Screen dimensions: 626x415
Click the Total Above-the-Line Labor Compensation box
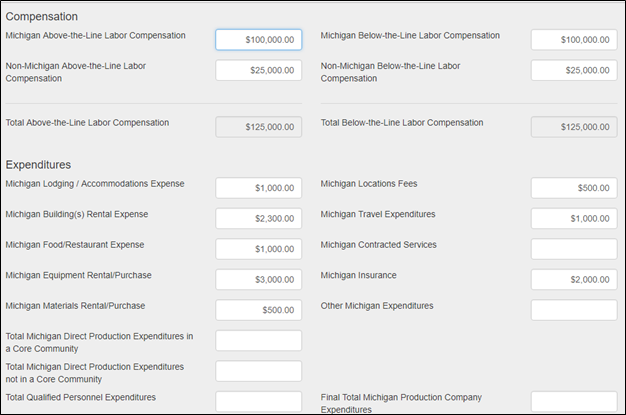click(x=258, y=127)
